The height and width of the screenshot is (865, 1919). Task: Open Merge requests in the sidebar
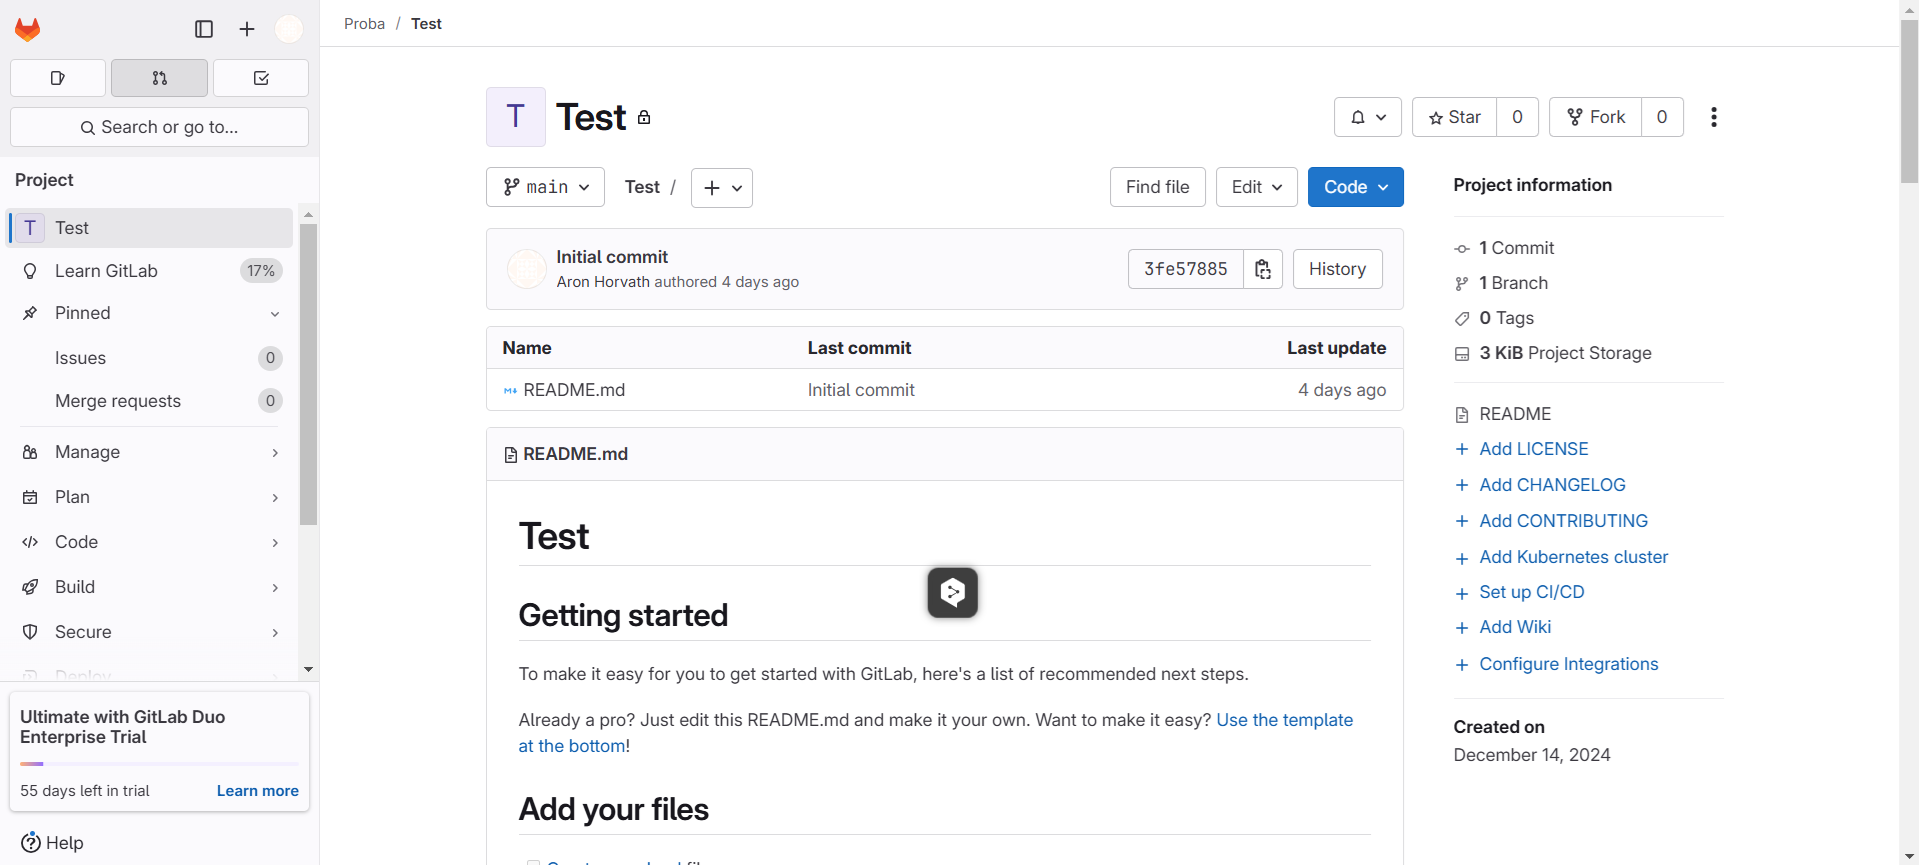[x=118, y=401]
